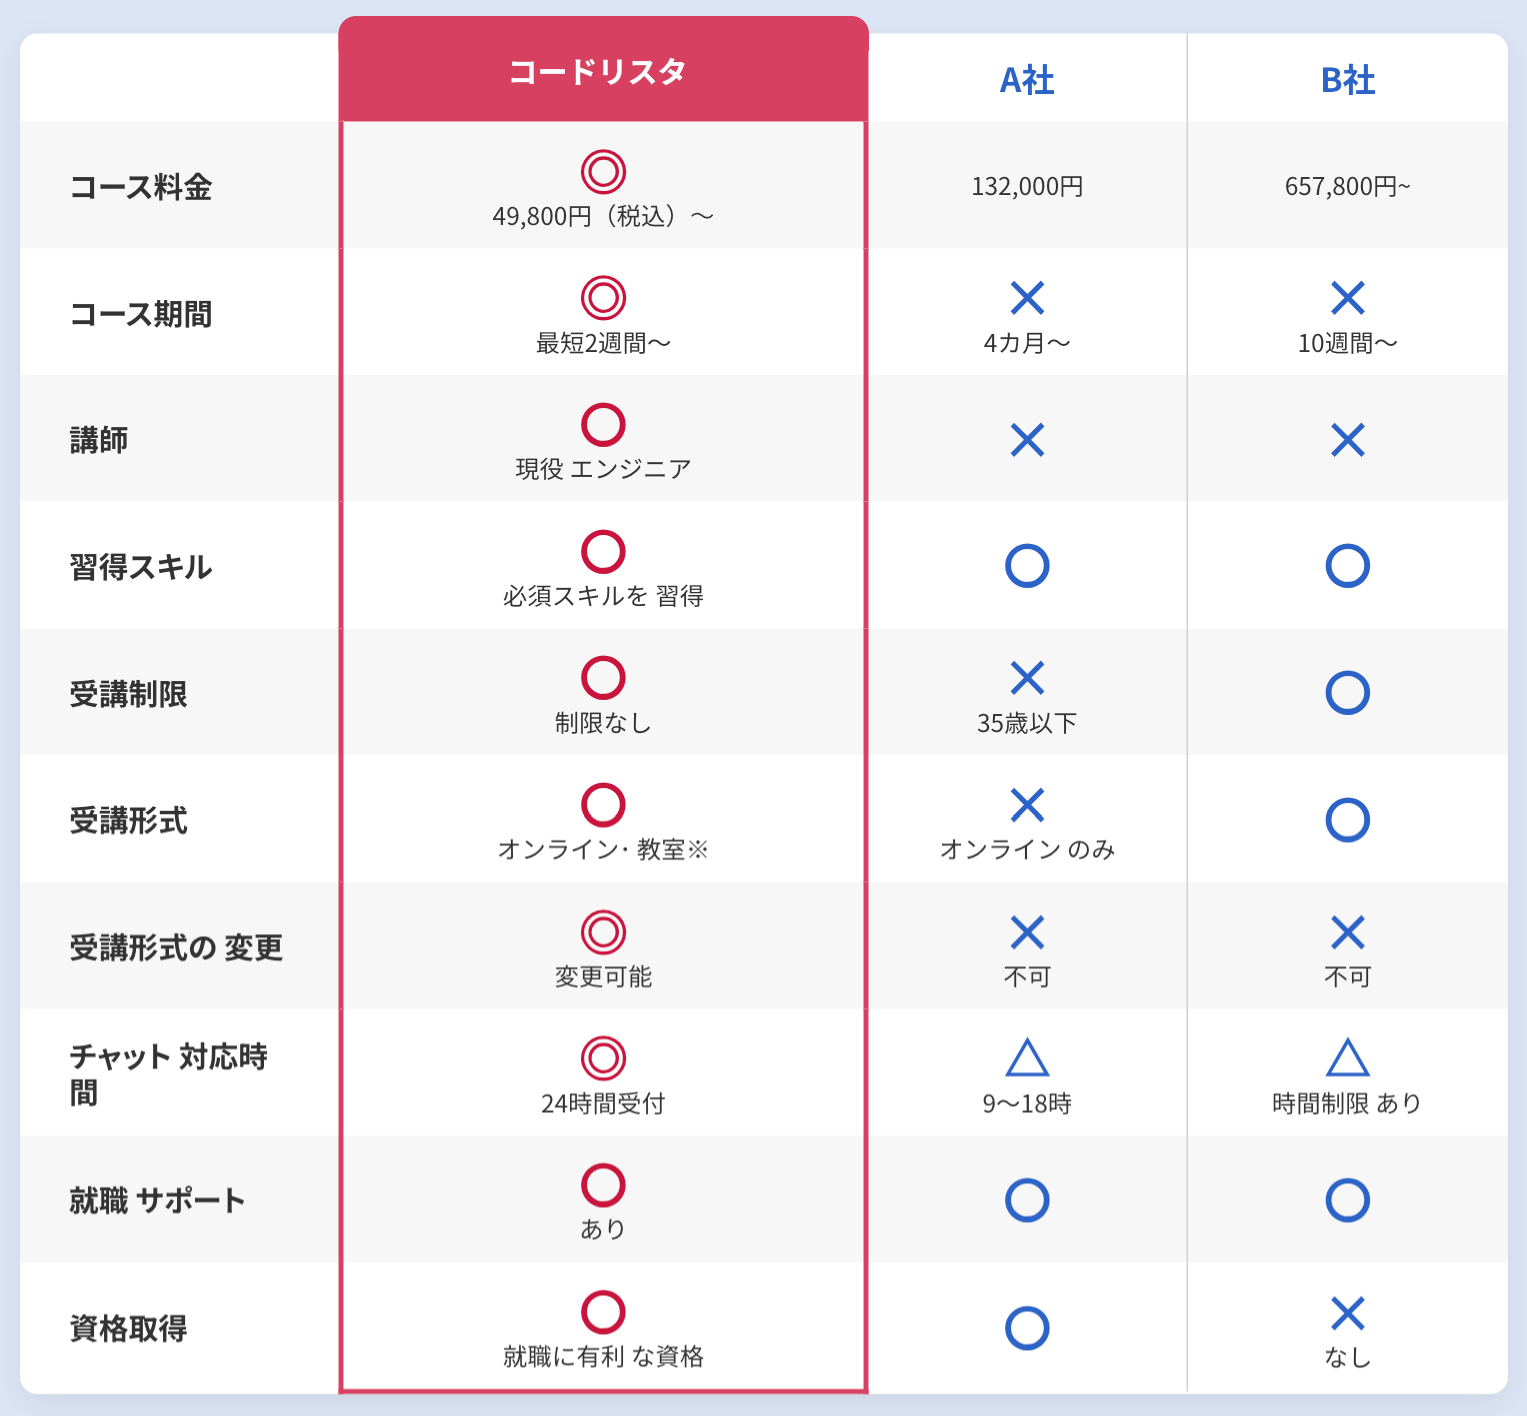Click A社's triangle icon above 9〜18時
Screen dimensions: 1527x1416
[1027, 1058]
